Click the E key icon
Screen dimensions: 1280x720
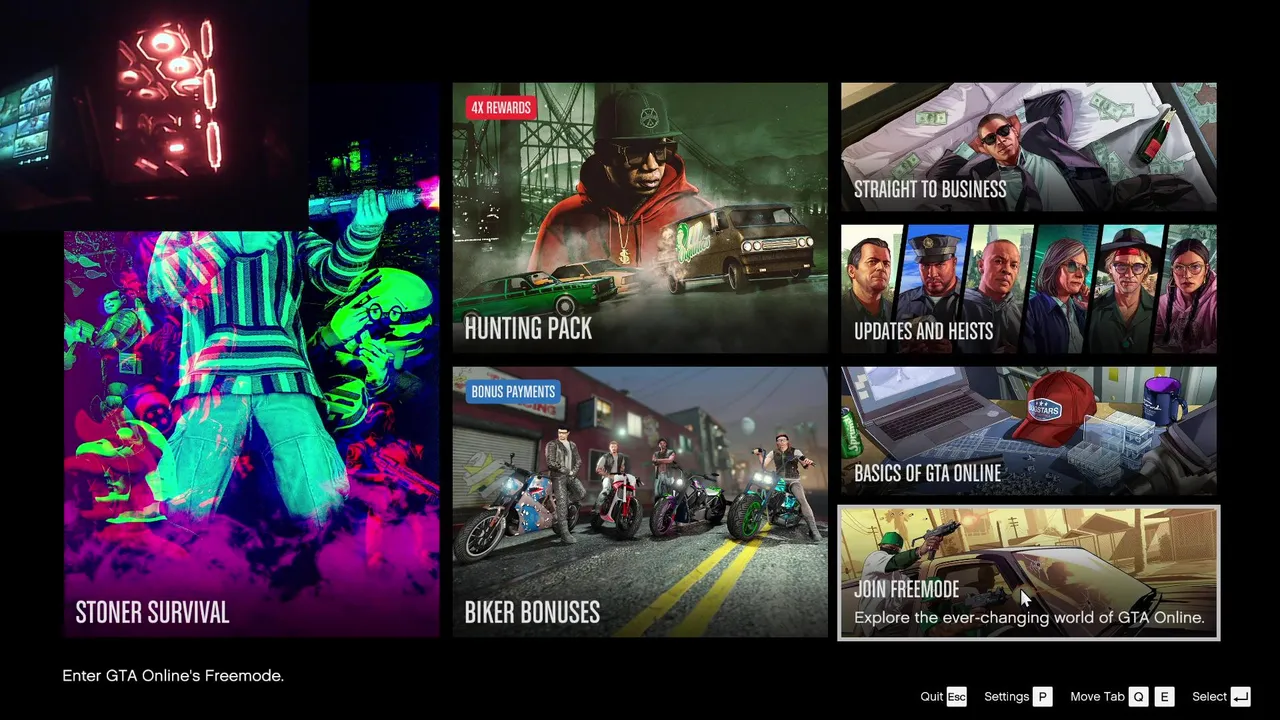pyautogui.click(x=1164, y=697)
